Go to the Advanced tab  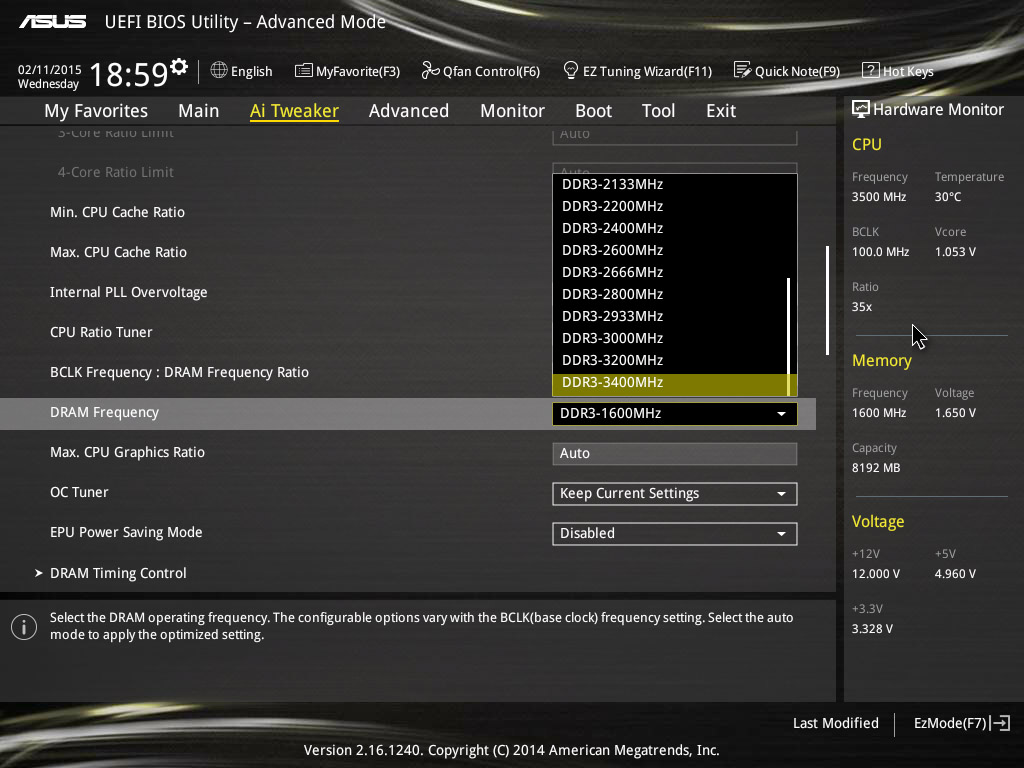(x=409, y=110)
